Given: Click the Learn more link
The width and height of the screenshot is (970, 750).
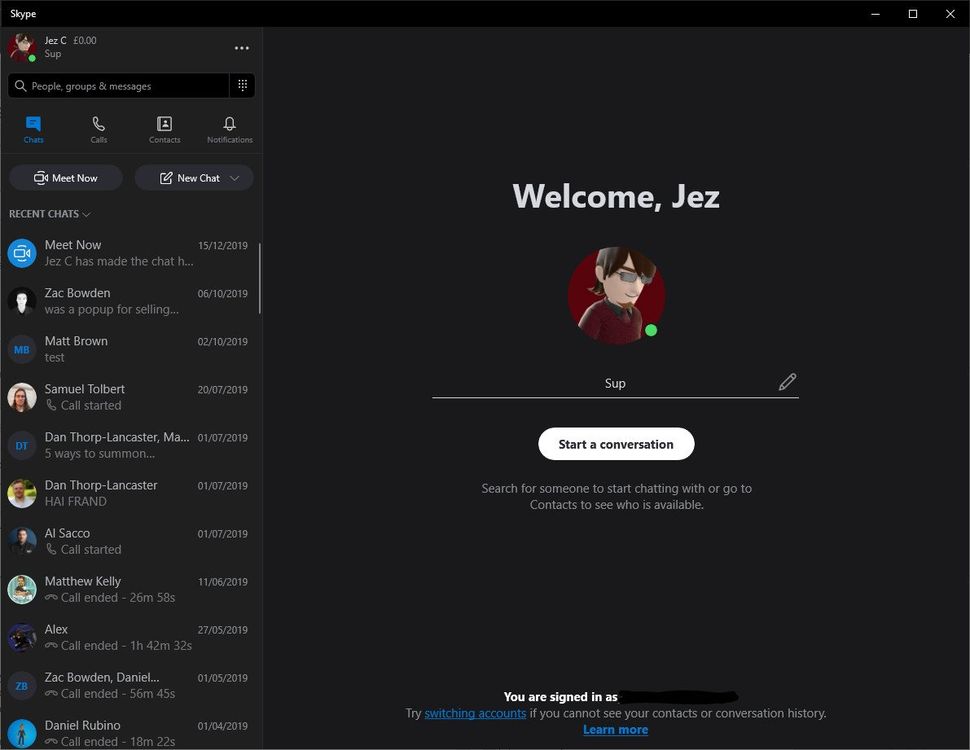Looking at the screenshot, I should (615, 729).
